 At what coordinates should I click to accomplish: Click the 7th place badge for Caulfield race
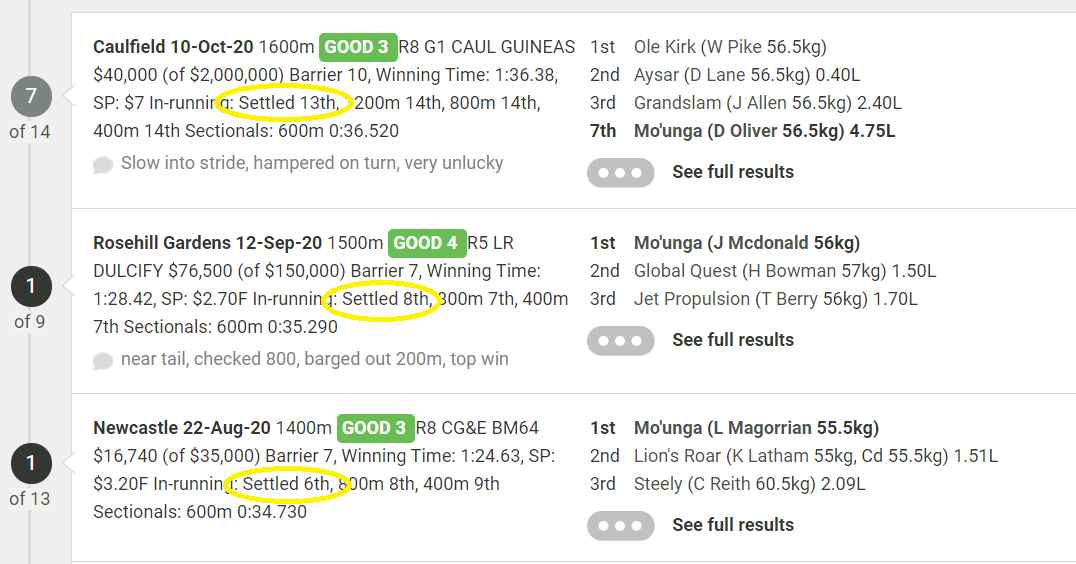pos(31,96)
